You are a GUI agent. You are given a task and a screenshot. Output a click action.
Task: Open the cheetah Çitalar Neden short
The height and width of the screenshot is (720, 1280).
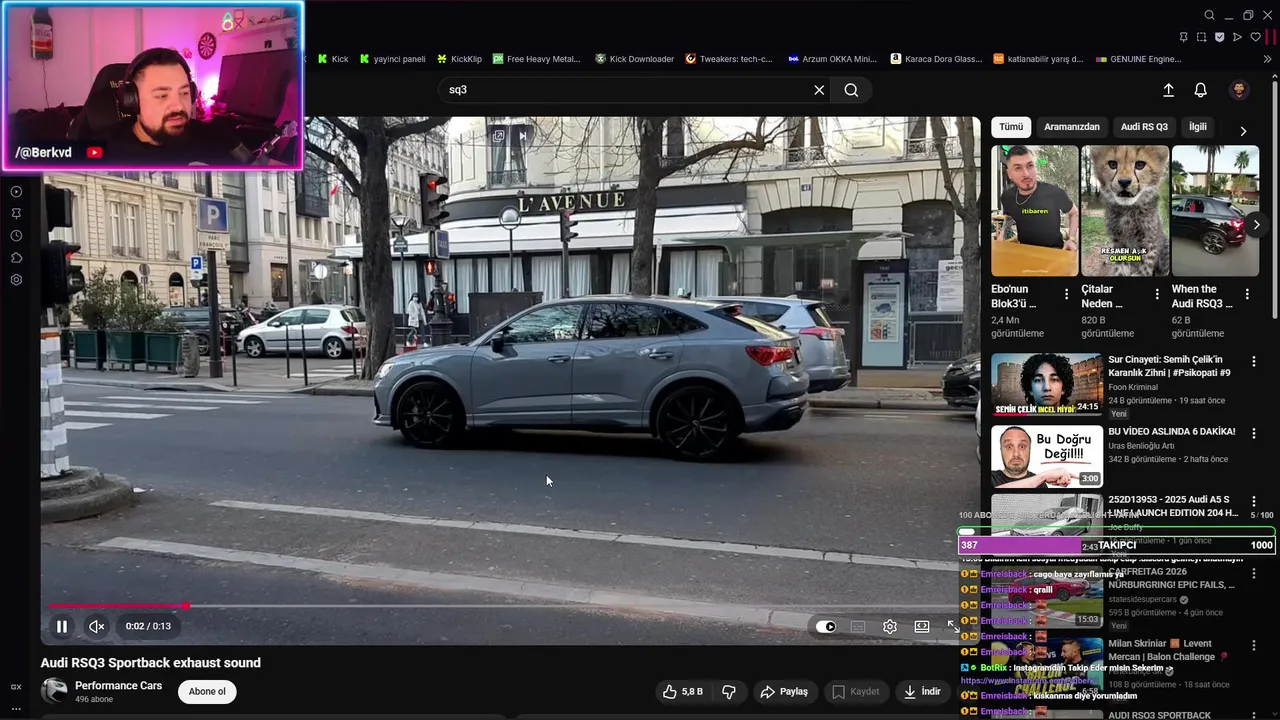pos(1125,211)
